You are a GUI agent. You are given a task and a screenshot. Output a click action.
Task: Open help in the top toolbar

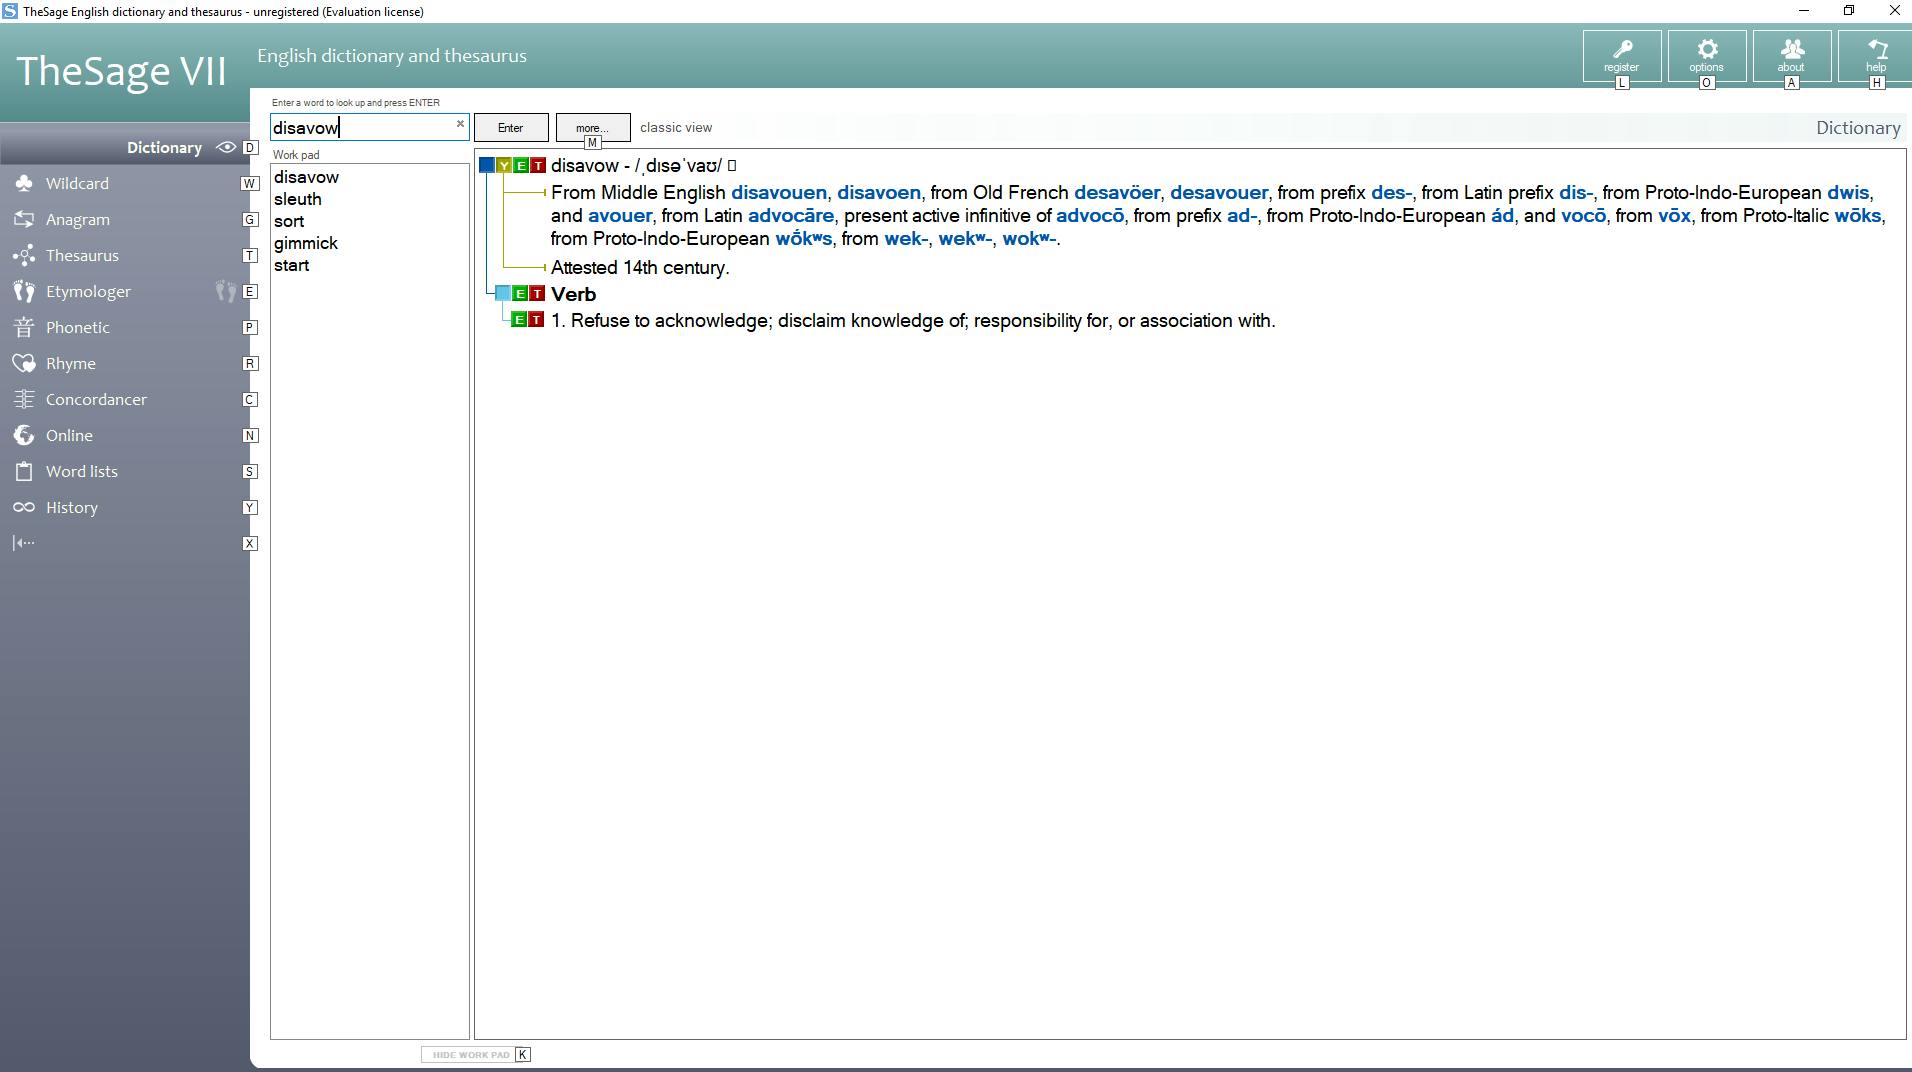click(1875, 55)
